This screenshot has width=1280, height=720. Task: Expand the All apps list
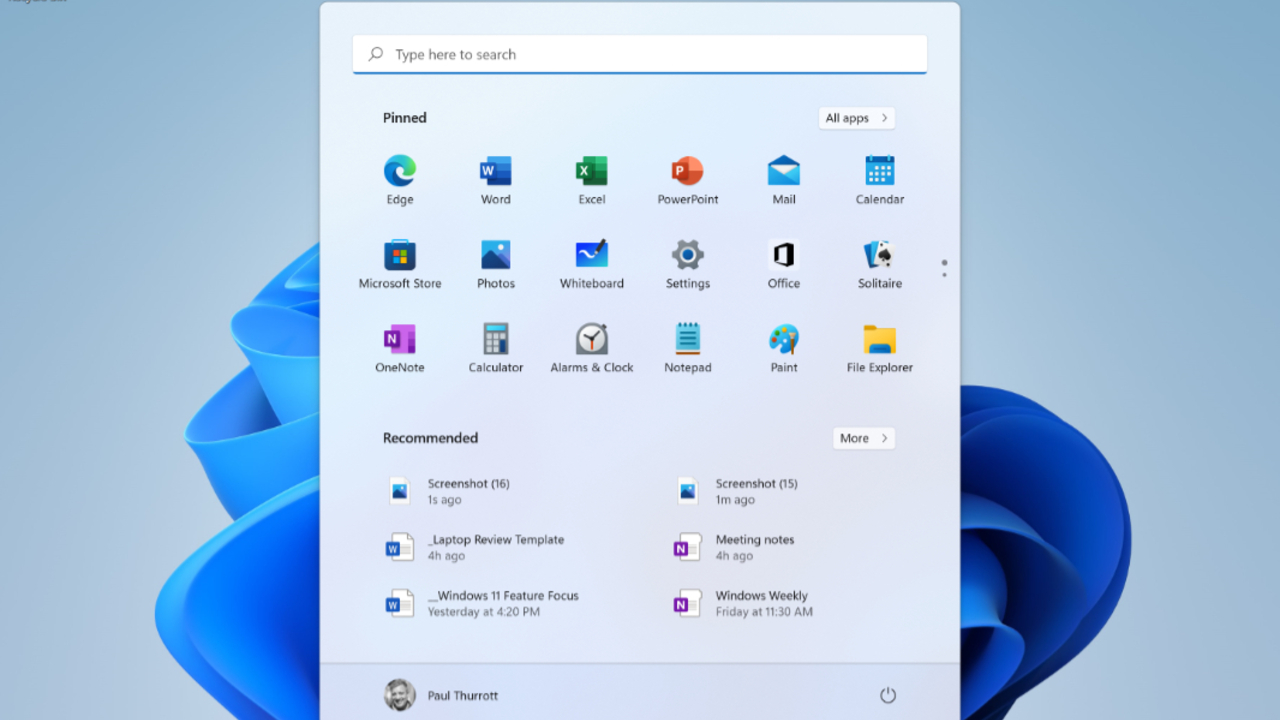(857, 118)
